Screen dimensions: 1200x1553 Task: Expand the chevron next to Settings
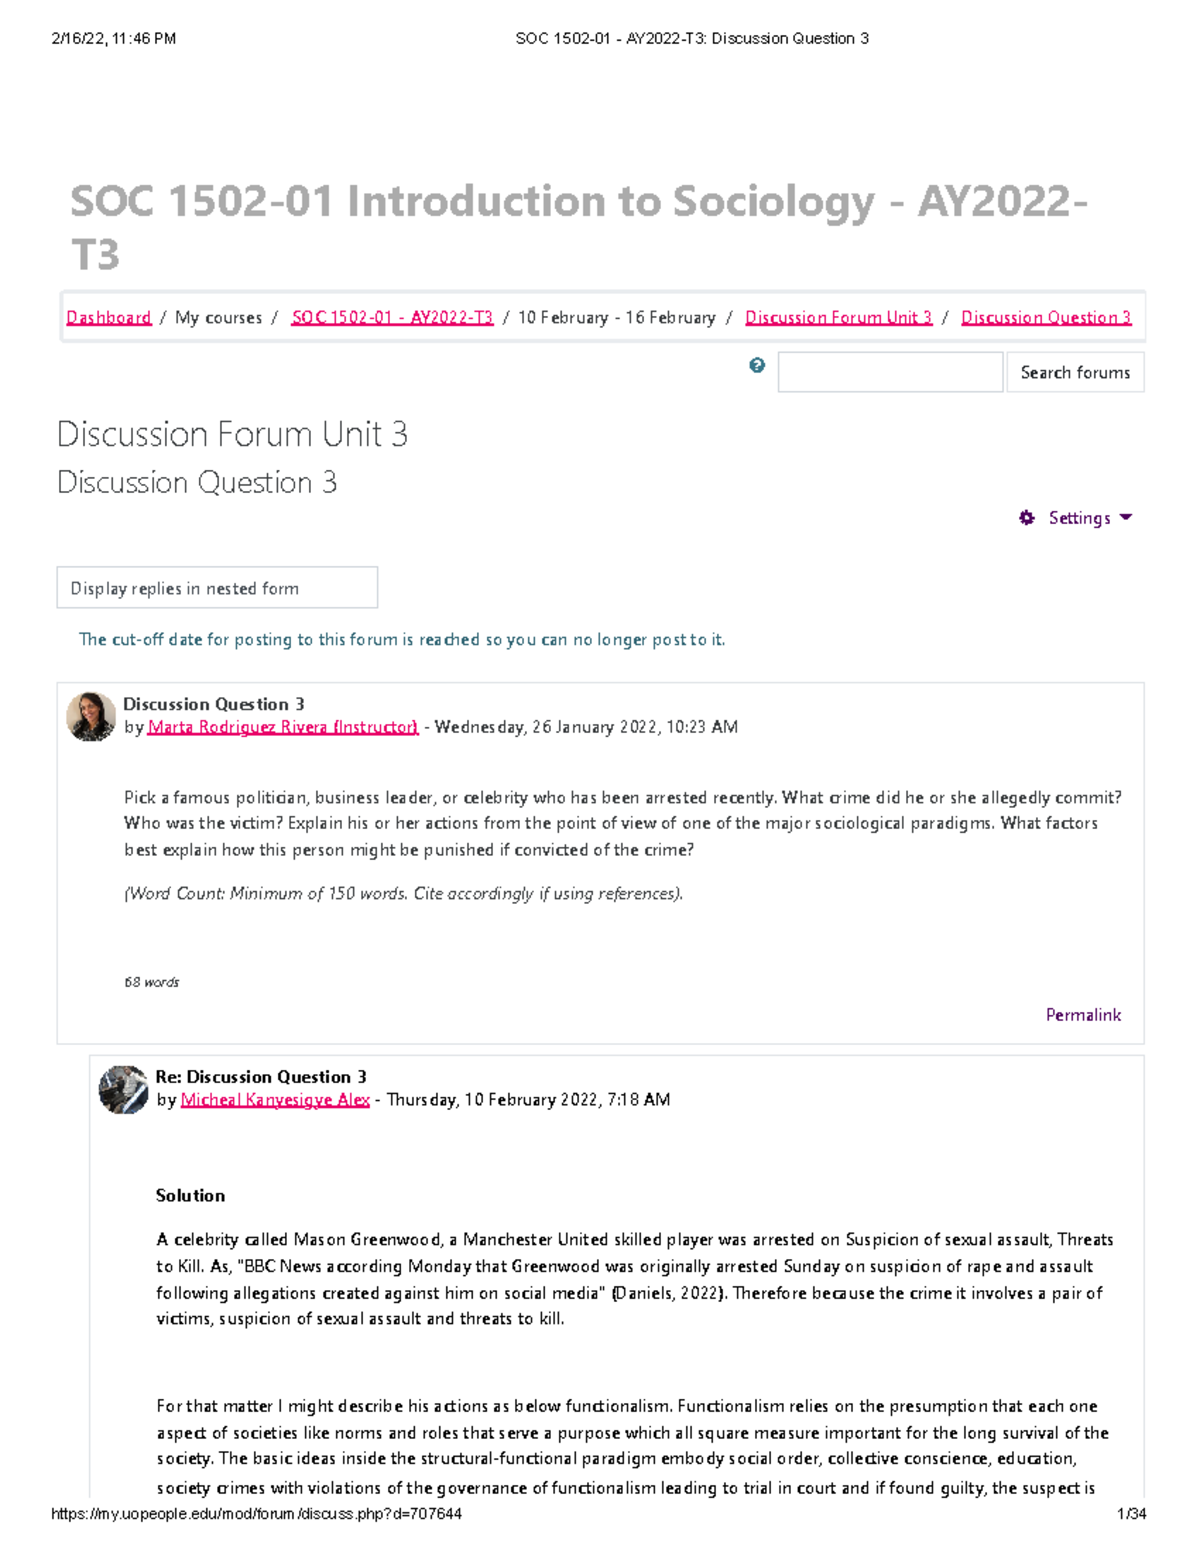tap(1126, 518)
